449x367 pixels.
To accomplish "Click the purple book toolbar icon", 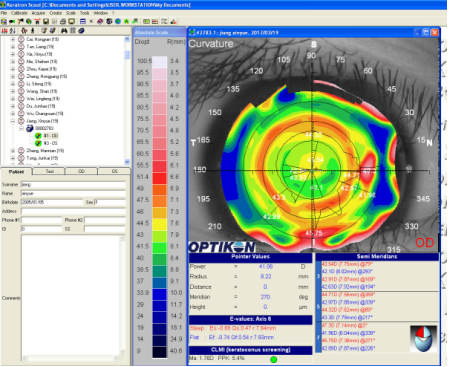I will (x=100, y=22).
